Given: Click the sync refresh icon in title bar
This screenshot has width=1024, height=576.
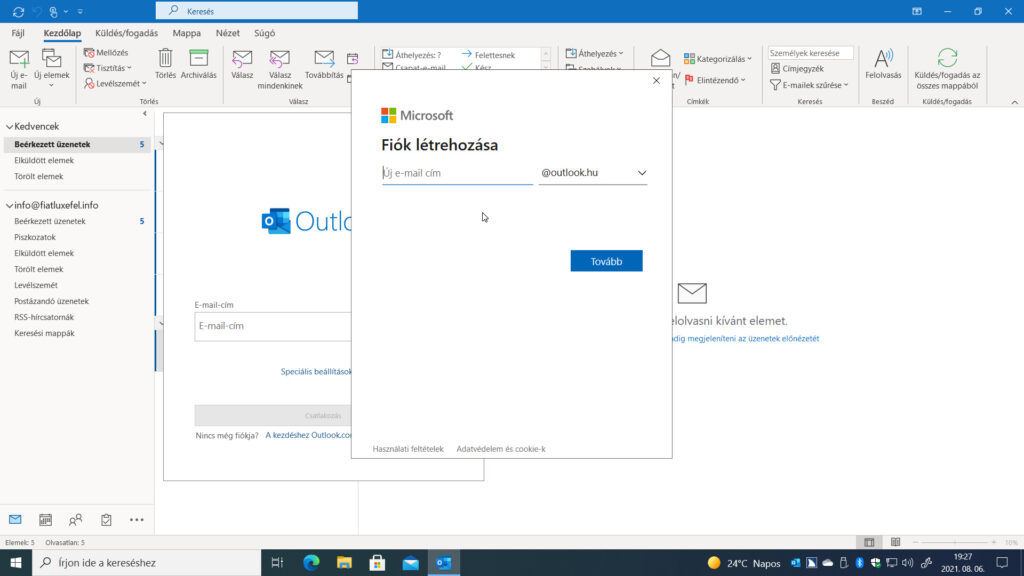Looking at the screenshot, I should [18, 11].
